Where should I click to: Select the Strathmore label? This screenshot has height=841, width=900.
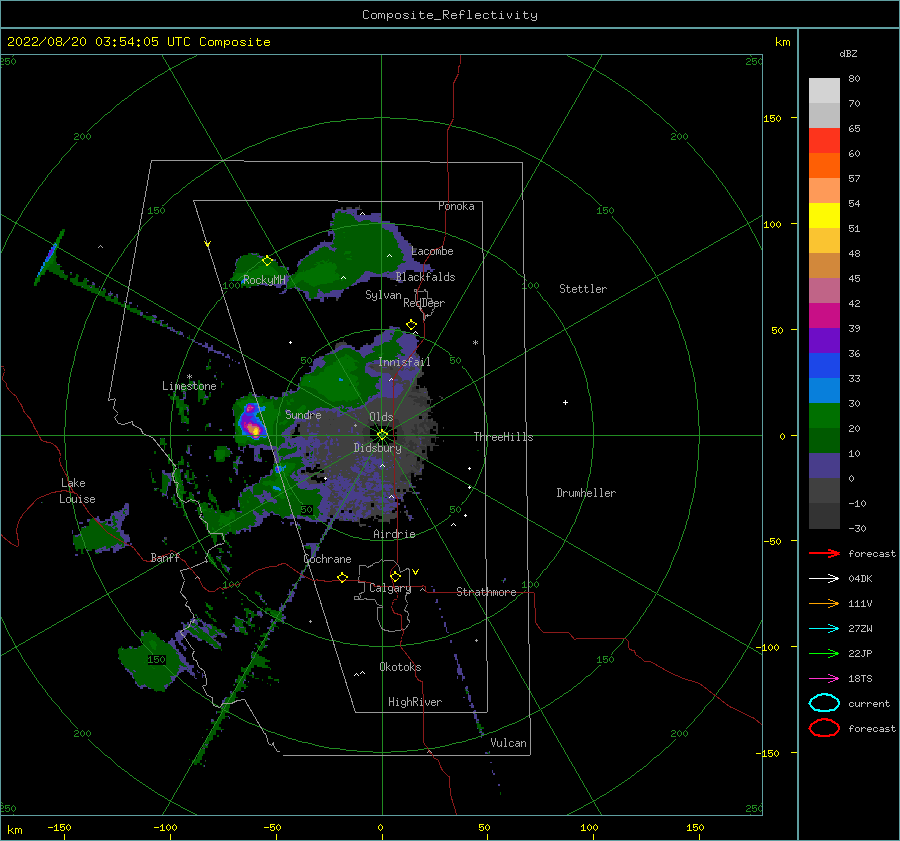pyautogui.click(x=486, y=592)
